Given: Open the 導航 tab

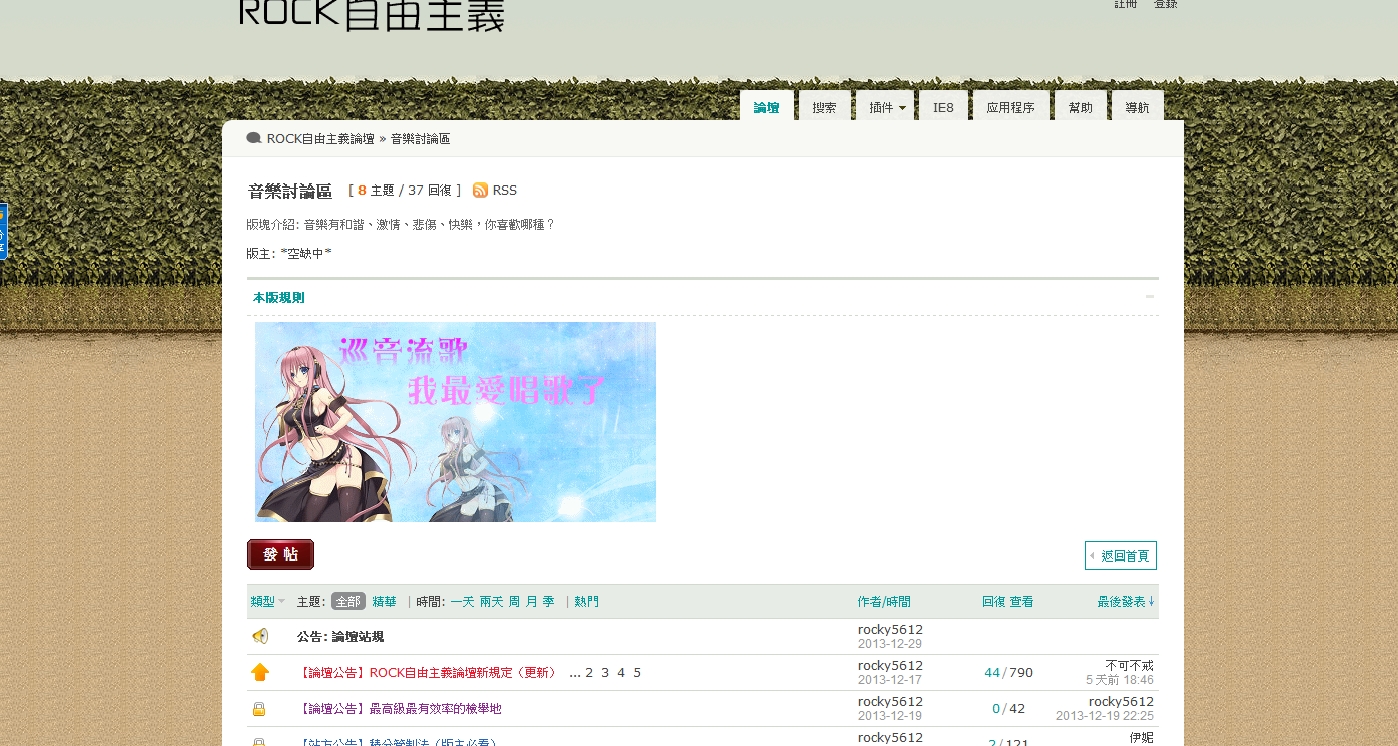Looking at the screenshot, I should 1137,107.
